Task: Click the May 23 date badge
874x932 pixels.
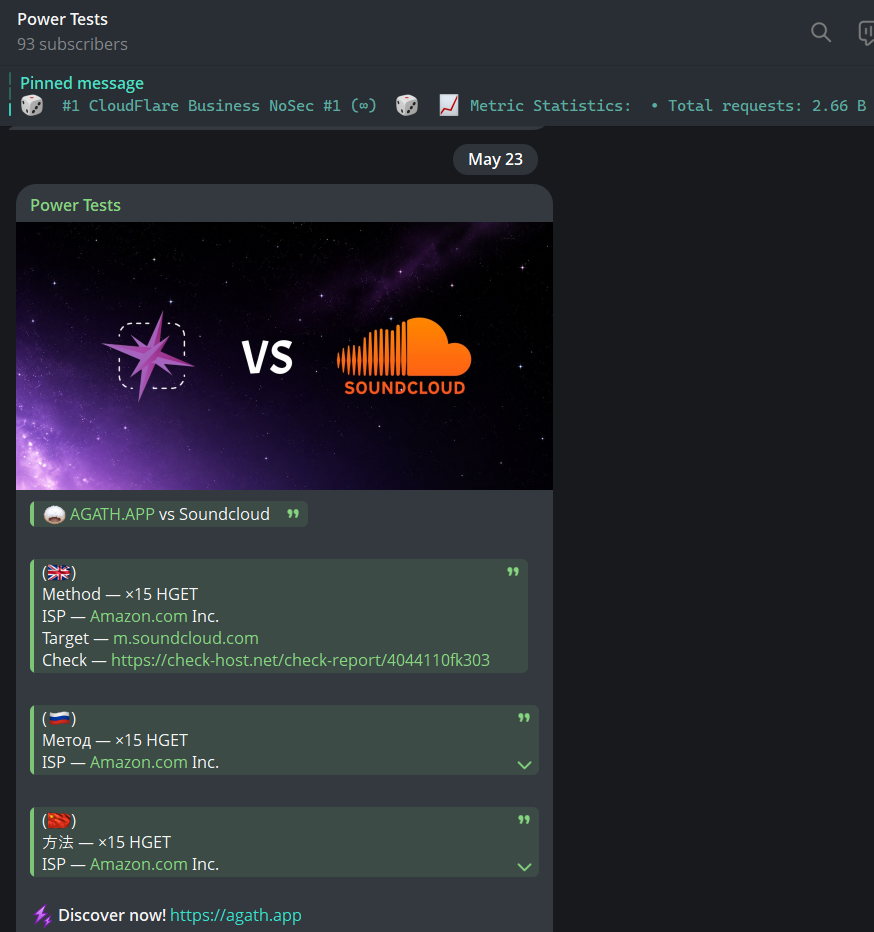Action: point(495,159)
